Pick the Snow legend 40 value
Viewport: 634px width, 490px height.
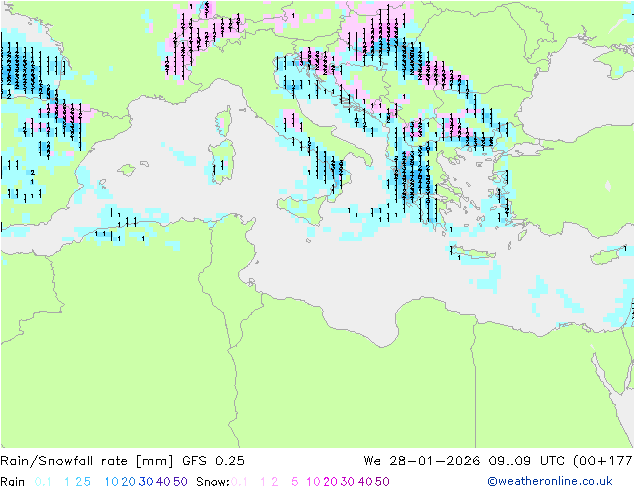[x=365, y=482]
